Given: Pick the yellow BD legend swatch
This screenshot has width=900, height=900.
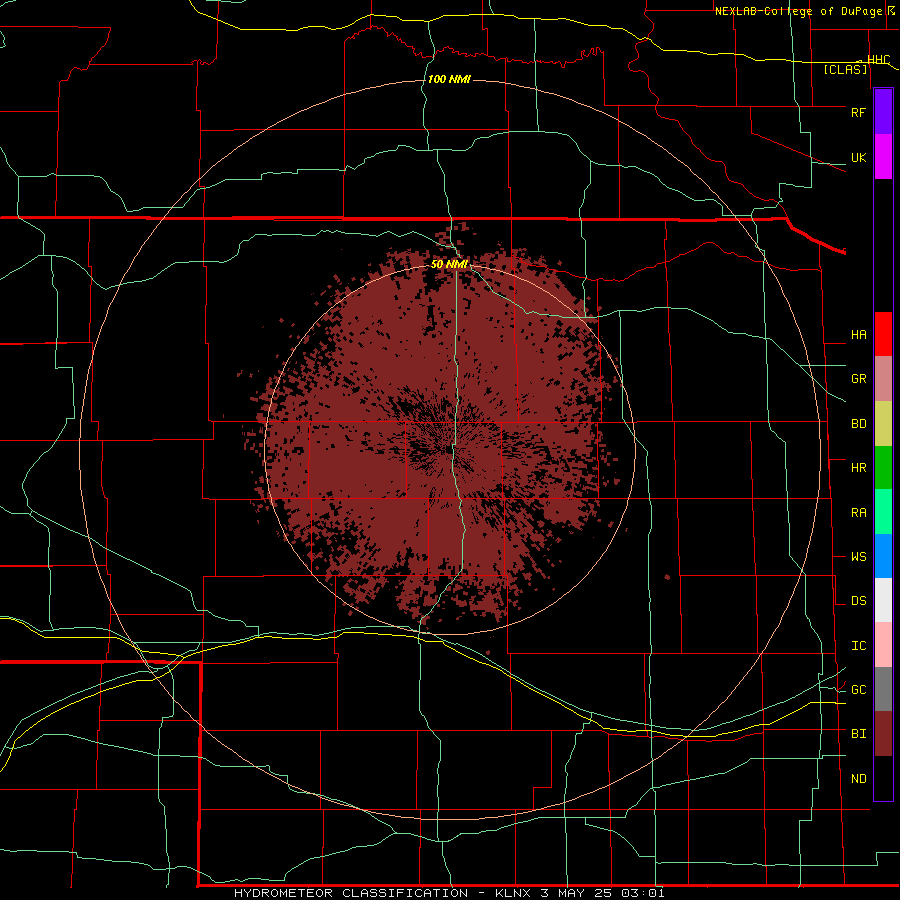Looking at the screenshot, I should (x=883, y=424).
